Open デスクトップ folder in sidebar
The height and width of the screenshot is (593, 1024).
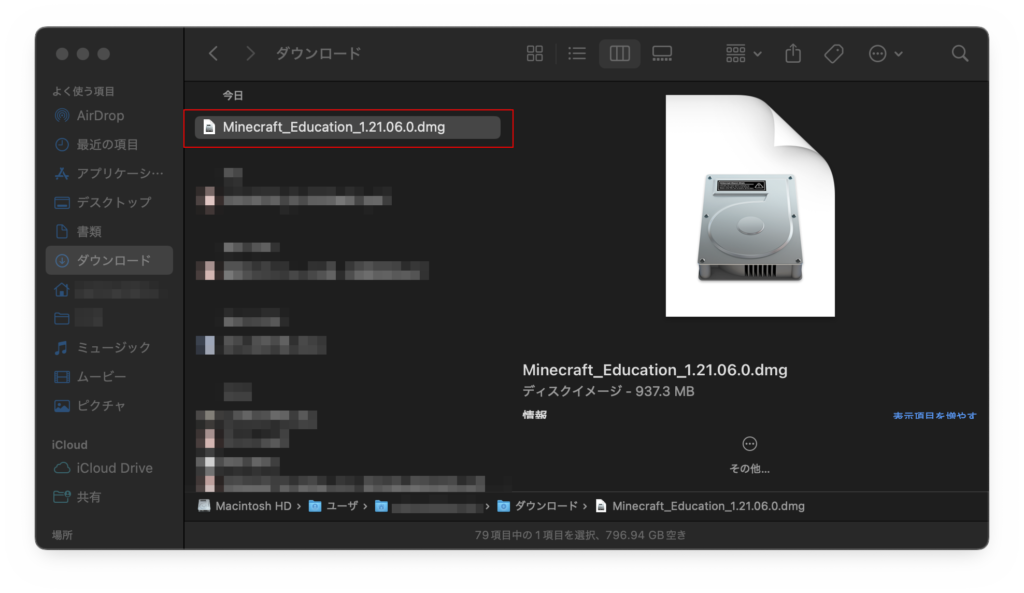[113, 202]
